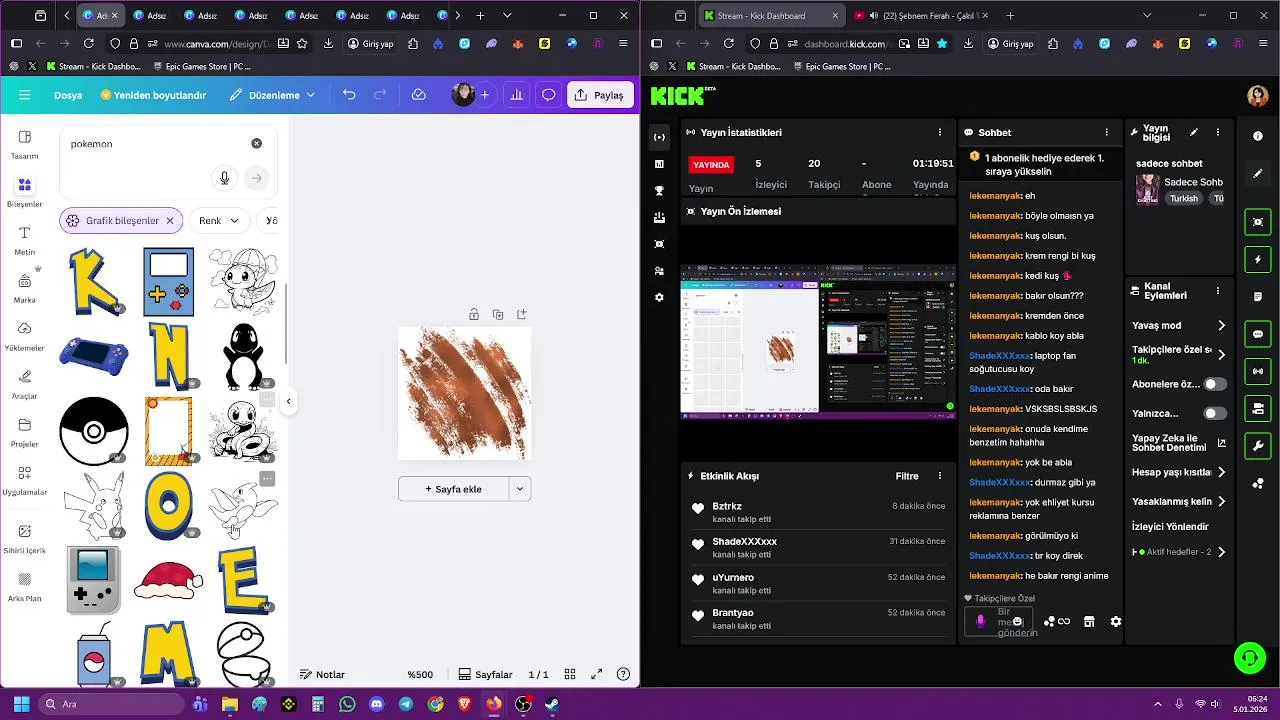The width and height of the screenshot is (1280, 720).
Task: Click the %500 zoom level
Action: click(x=420, y=675)
